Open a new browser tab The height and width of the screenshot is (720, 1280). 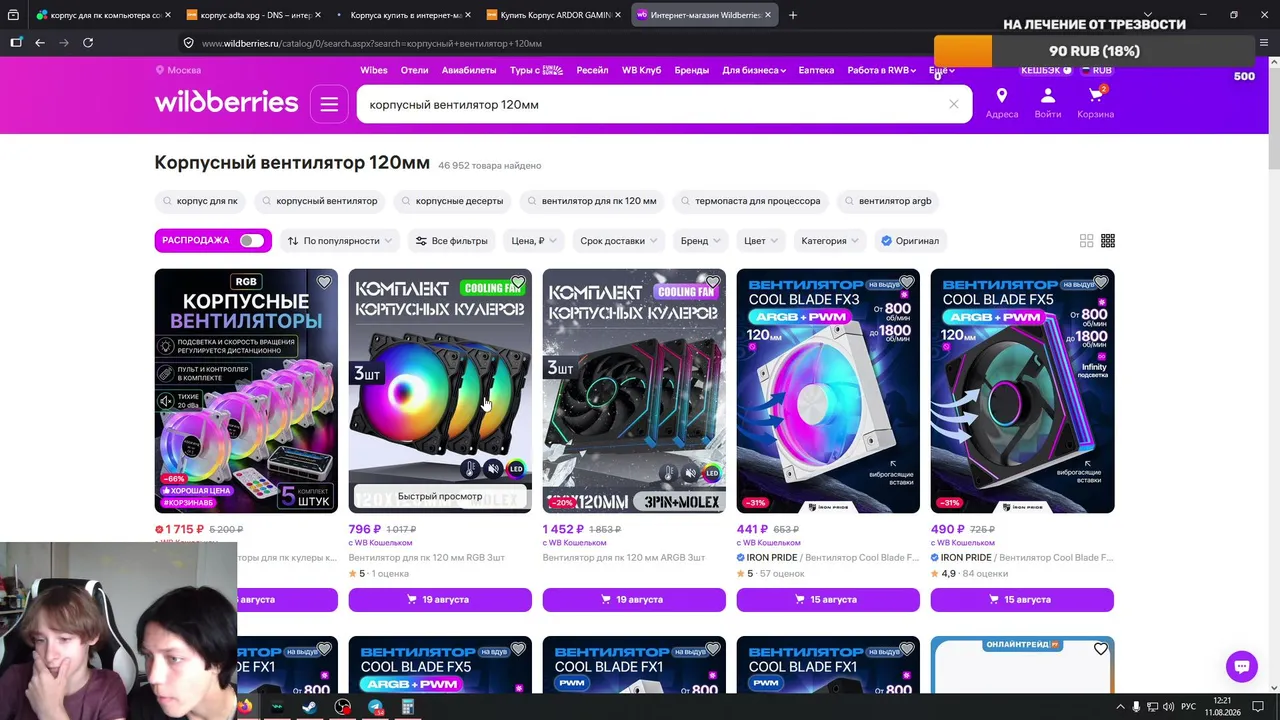tap(793, 15)
